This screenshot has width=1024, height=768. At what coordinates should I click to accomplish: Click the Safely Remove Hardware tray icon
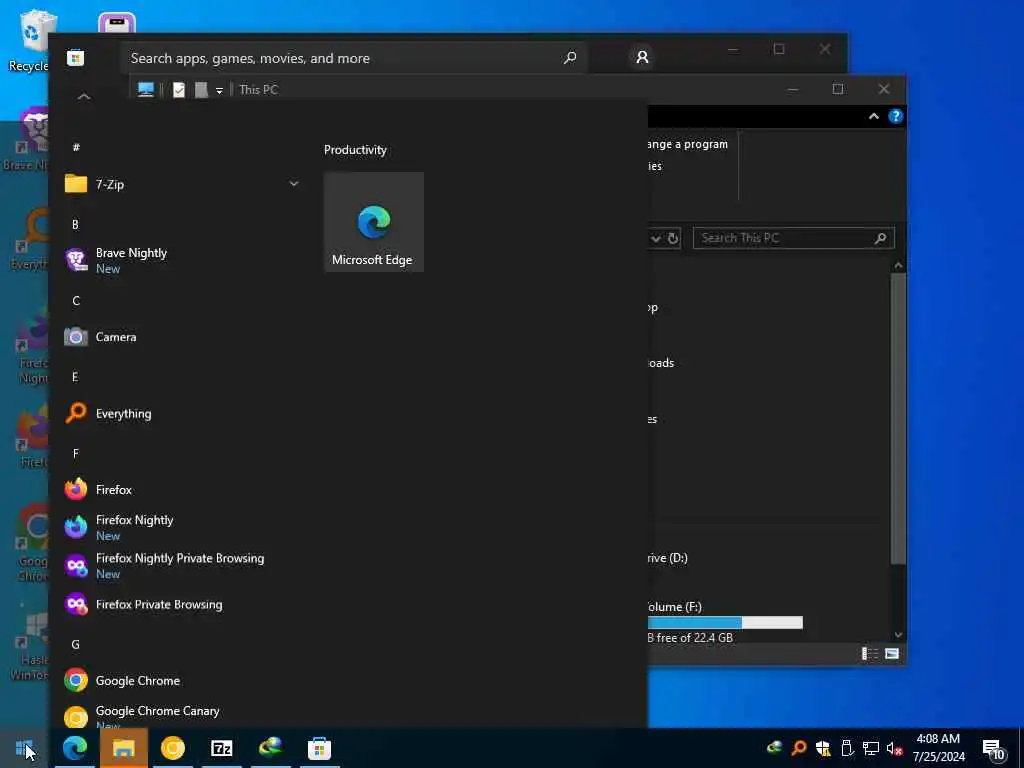(x=847, y=748)
